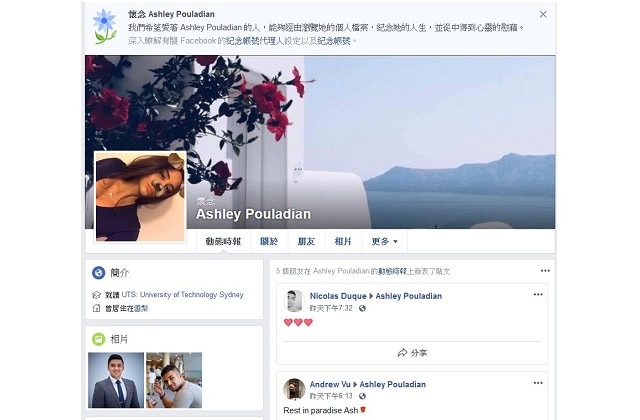Expand the 更多 dropdown menu

click(x=384, y=241)
